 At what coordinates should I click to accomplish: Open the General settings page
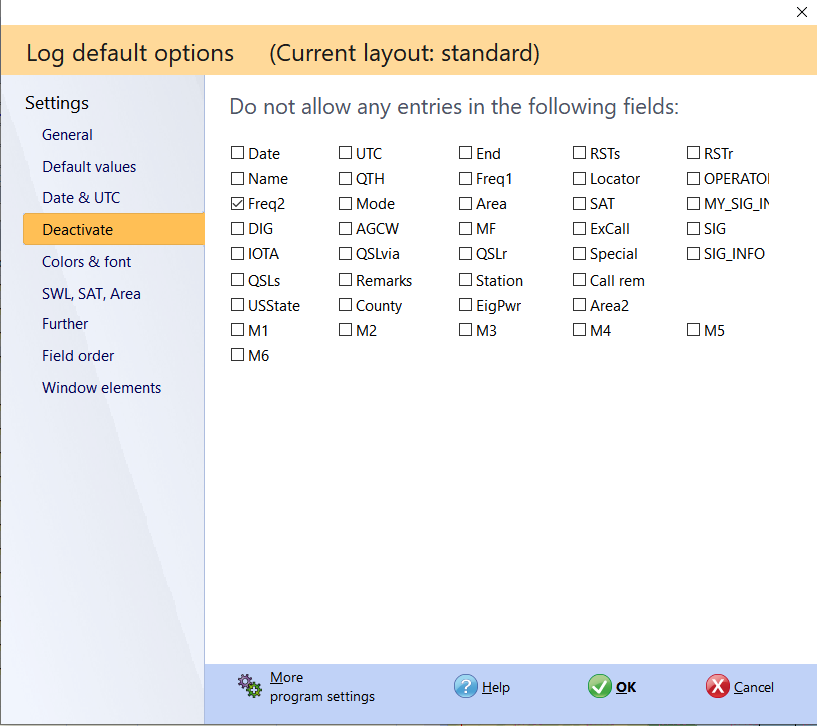point(67,135)
